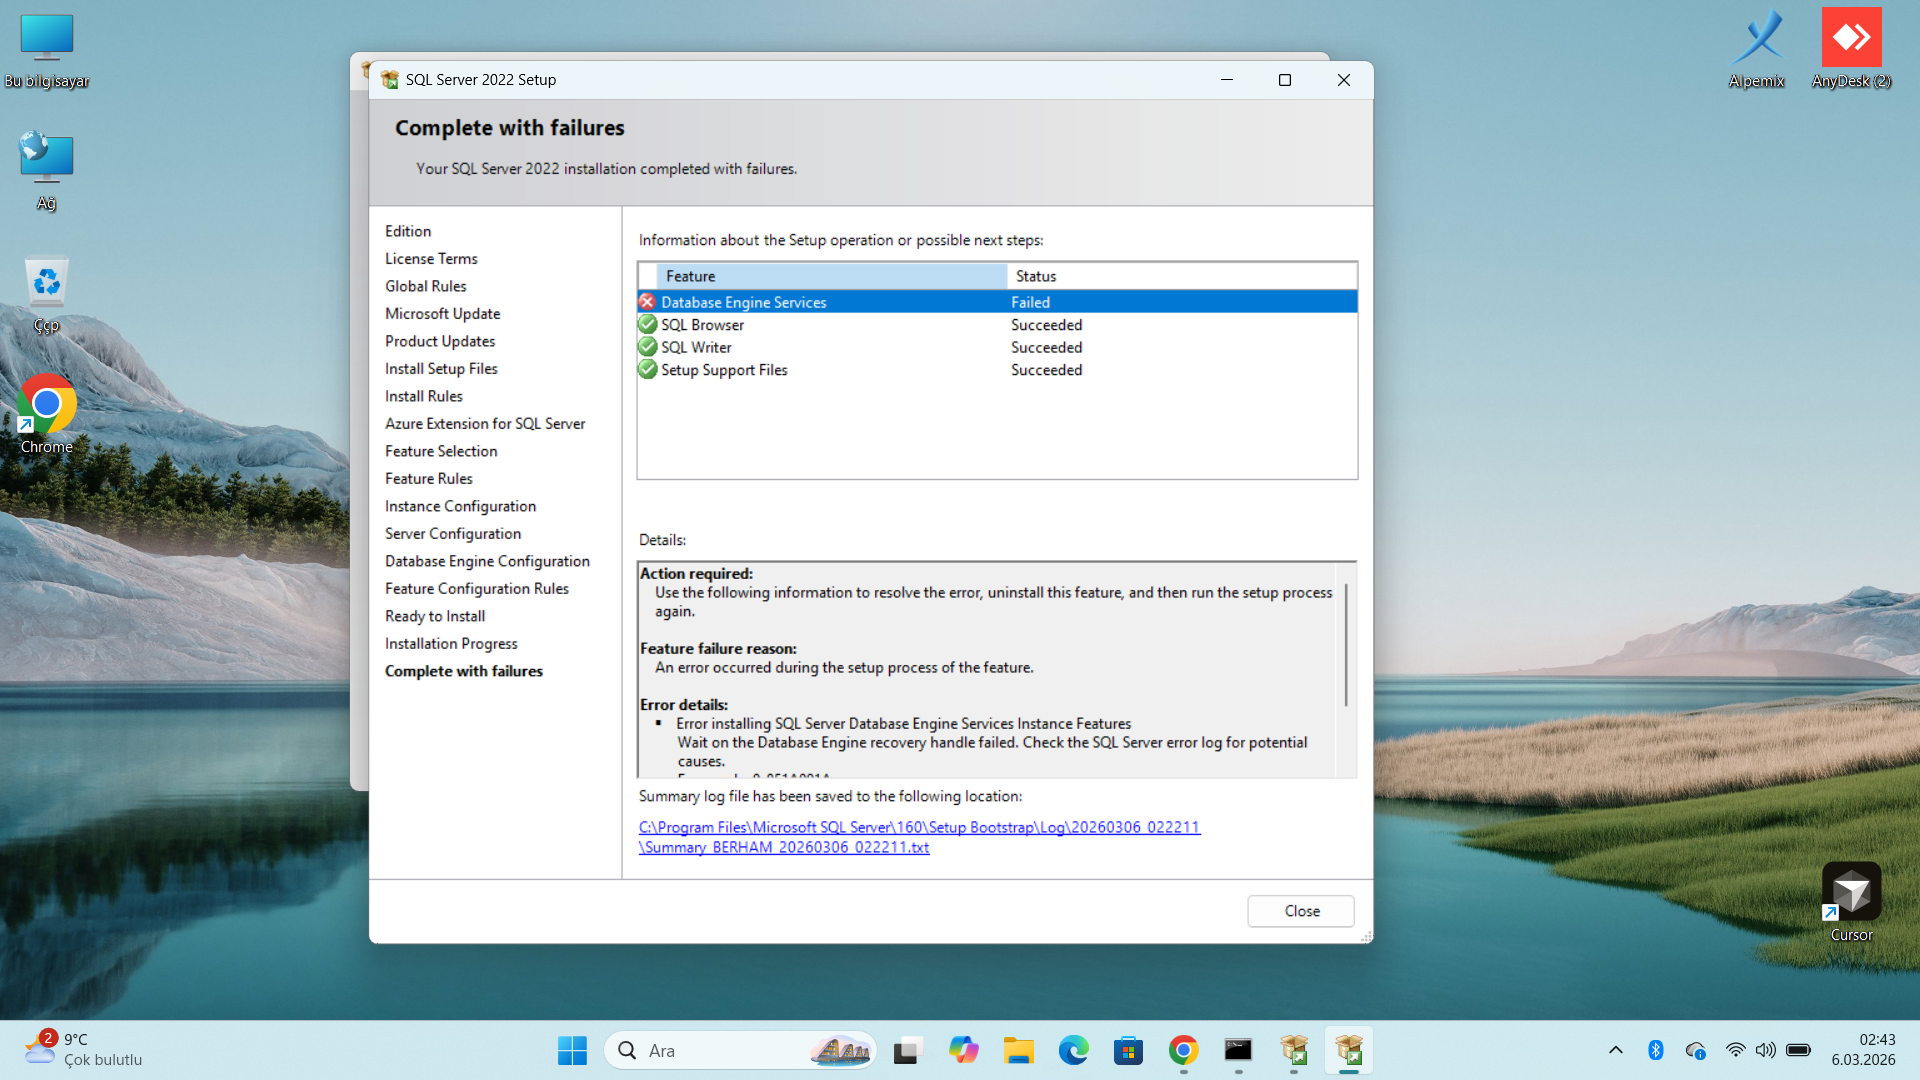The width and height of the screenshot is (1920, 1080).
Task: Click the Bluetooth icon in system tray
Action: (1655, 1050)
